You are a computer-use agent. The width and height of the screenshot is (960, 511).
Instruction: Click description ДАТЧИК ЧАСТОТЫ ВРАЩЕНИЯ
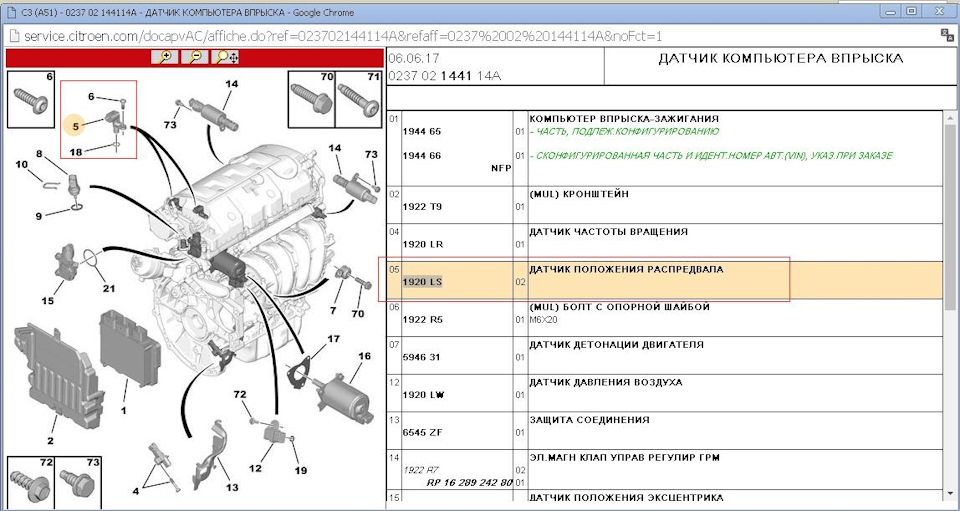(x=609, y=232)
